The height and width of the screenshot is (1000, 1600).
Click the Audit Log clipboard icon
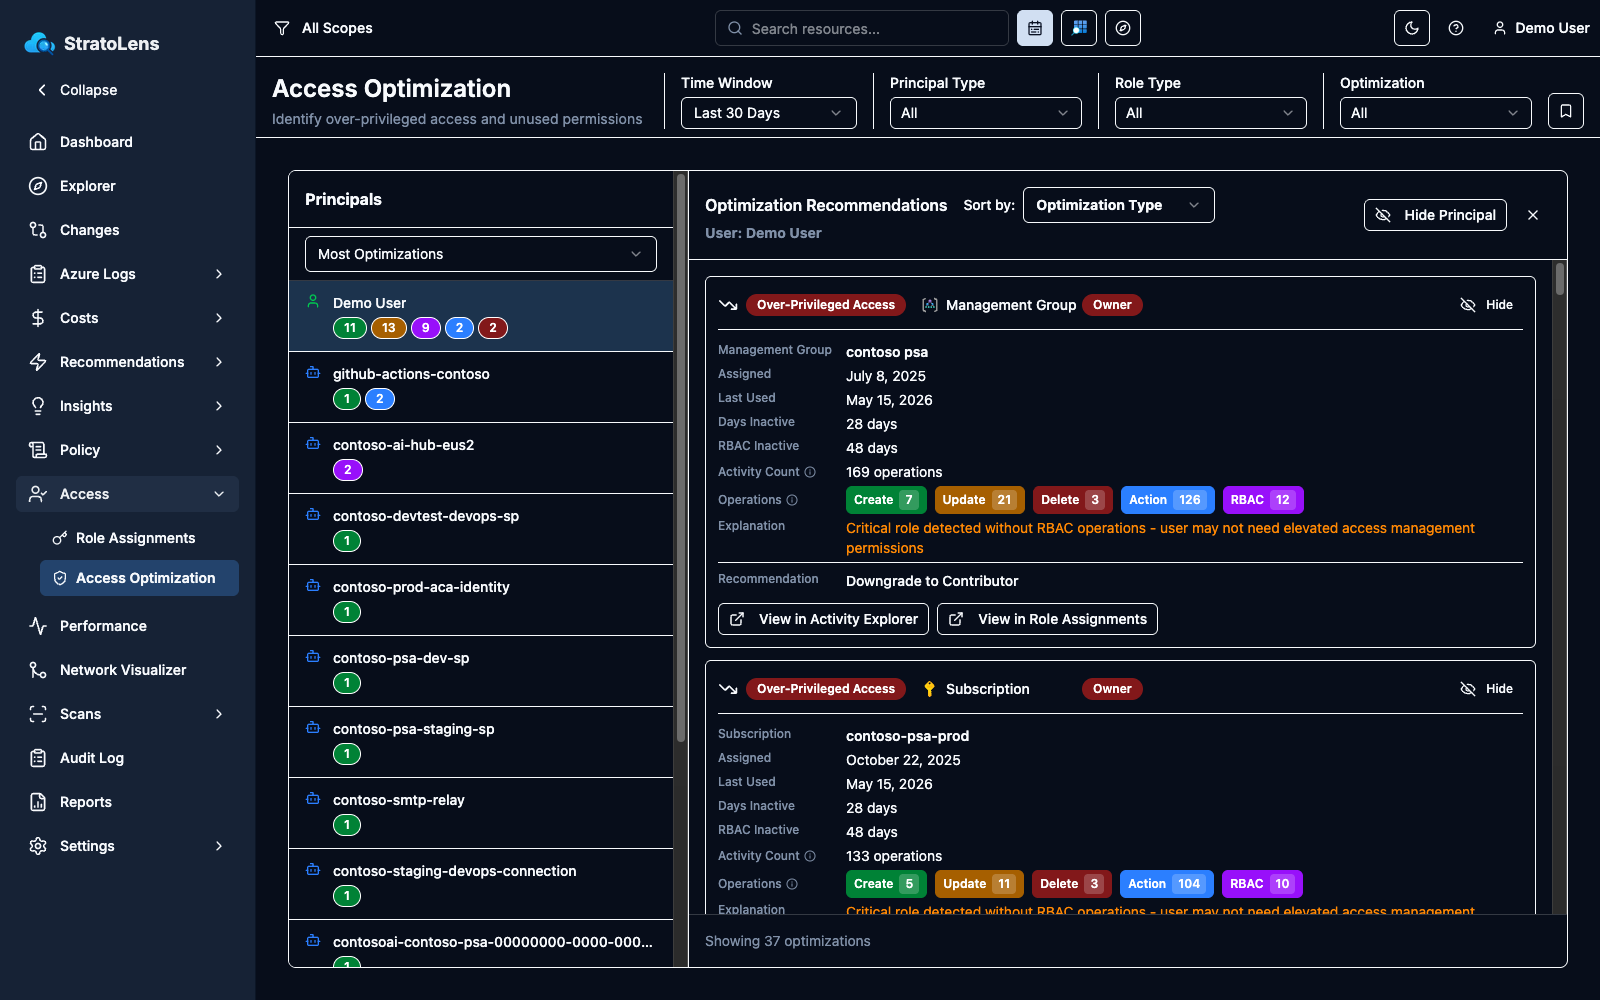38,758
